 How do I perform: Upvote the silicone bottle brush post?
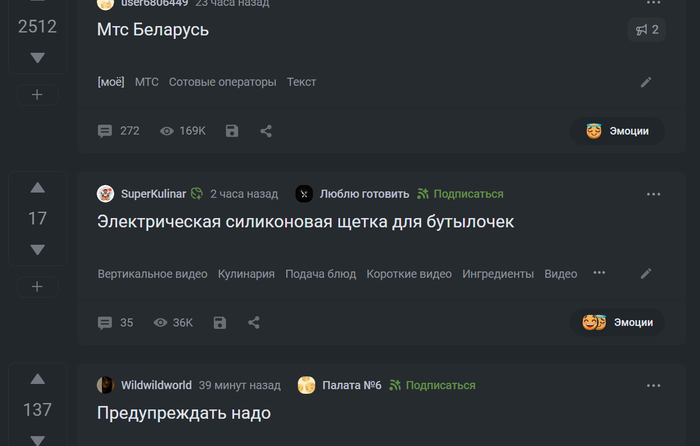click(38, 188)
